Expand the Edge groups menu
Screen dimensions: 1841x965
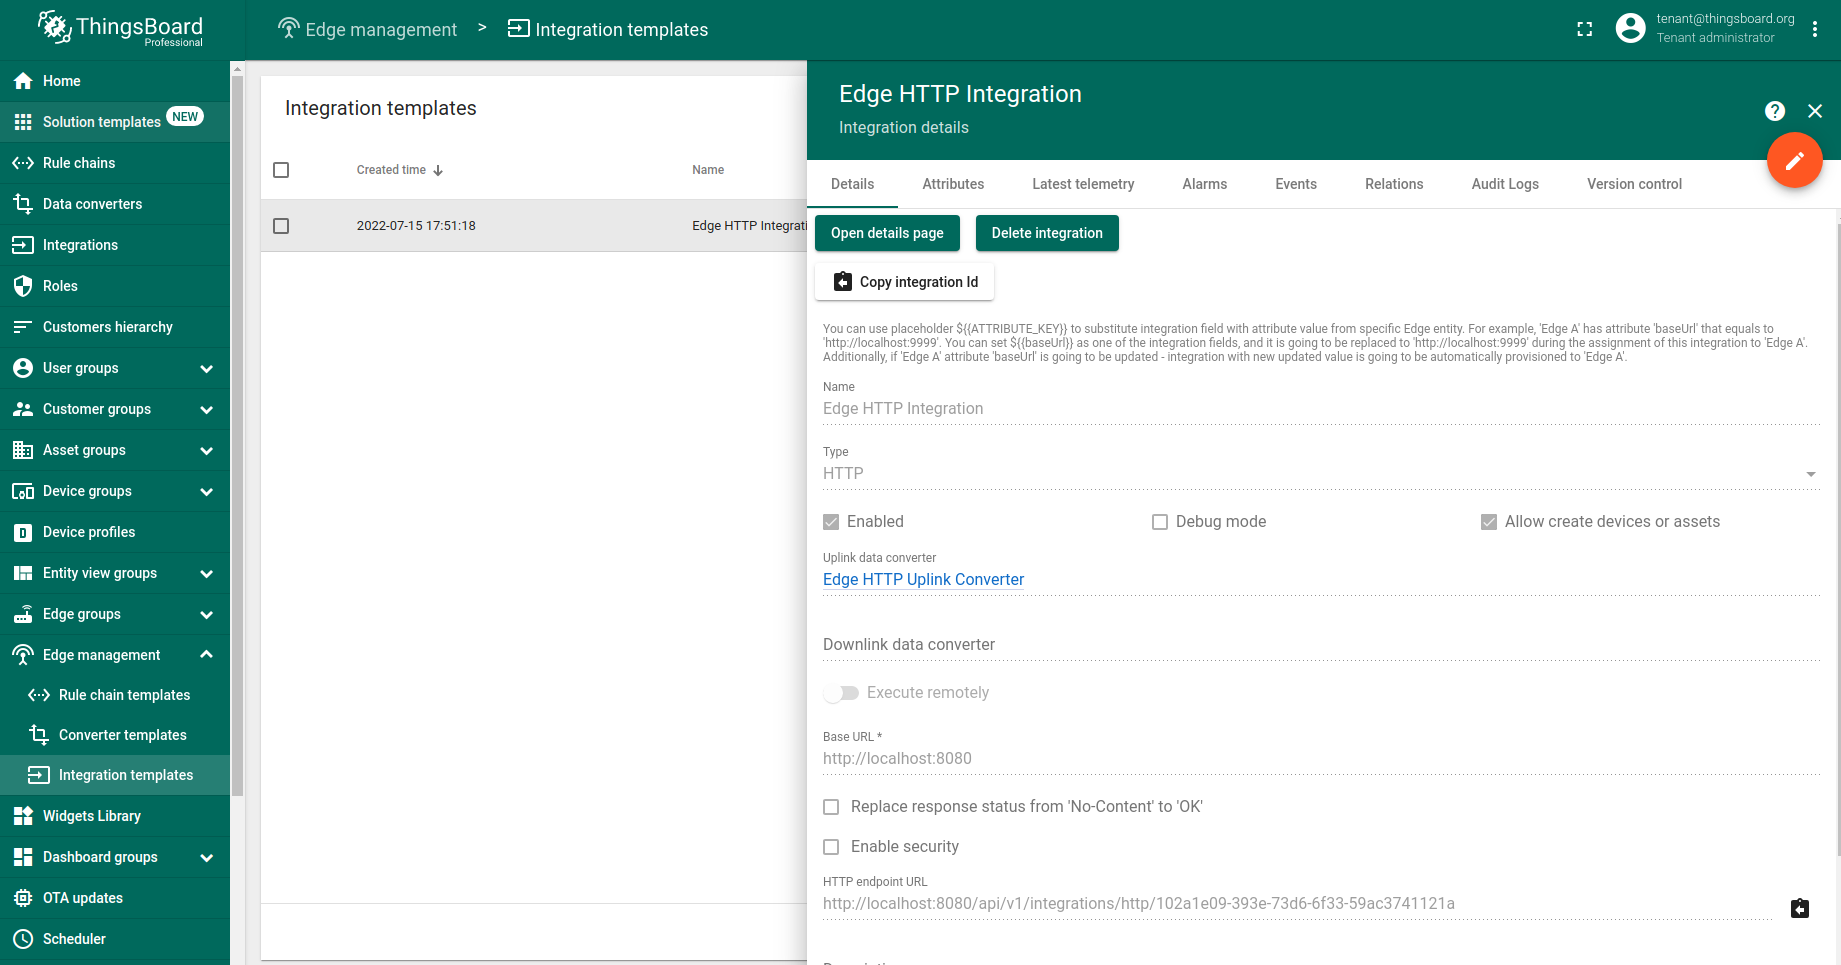click(x=207, y=614)
